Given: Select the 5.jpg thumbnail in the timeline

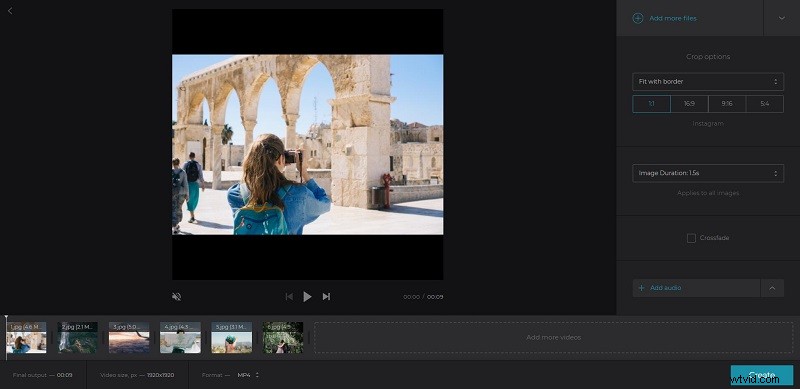Looking at the screenshot, I should click(x=232, y=337).
